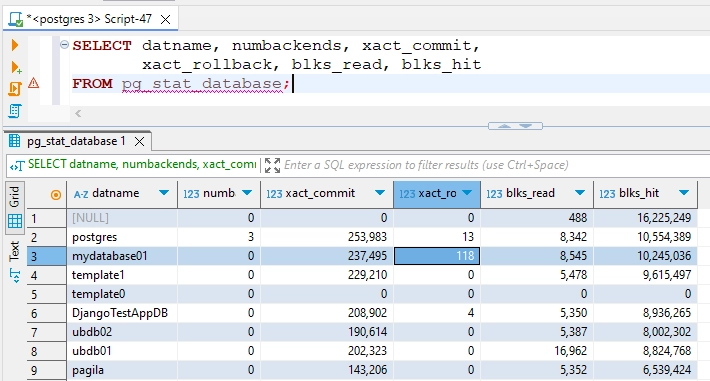Click the SQL query text icon in filter bar
This screenshot has height=381, width=710.
pos(17,165)
